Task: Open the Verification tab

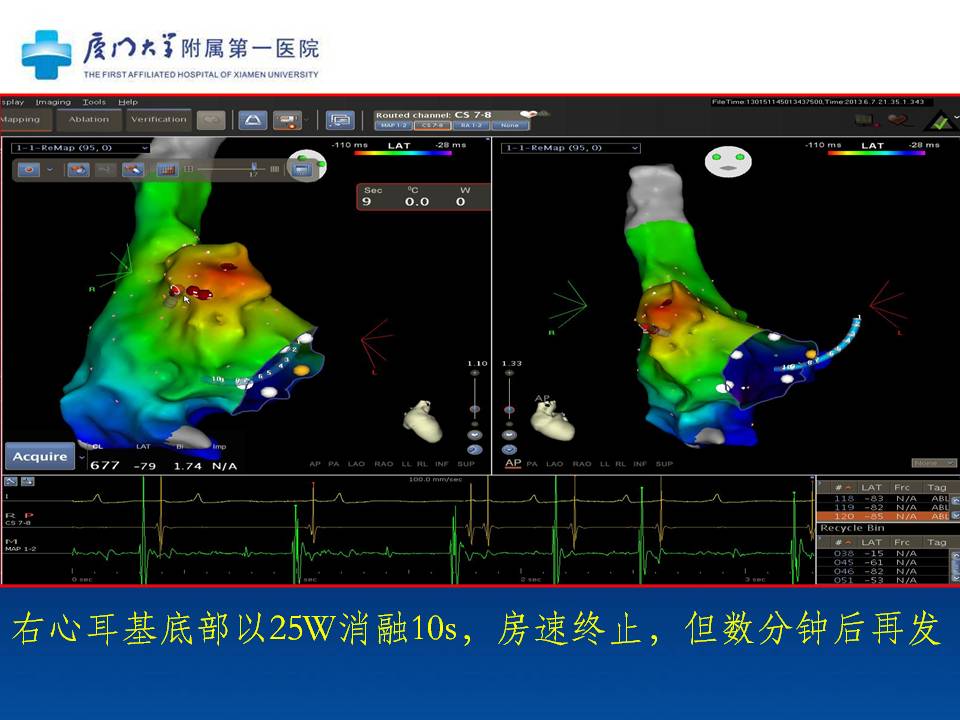Action: [x=158, y=120]
